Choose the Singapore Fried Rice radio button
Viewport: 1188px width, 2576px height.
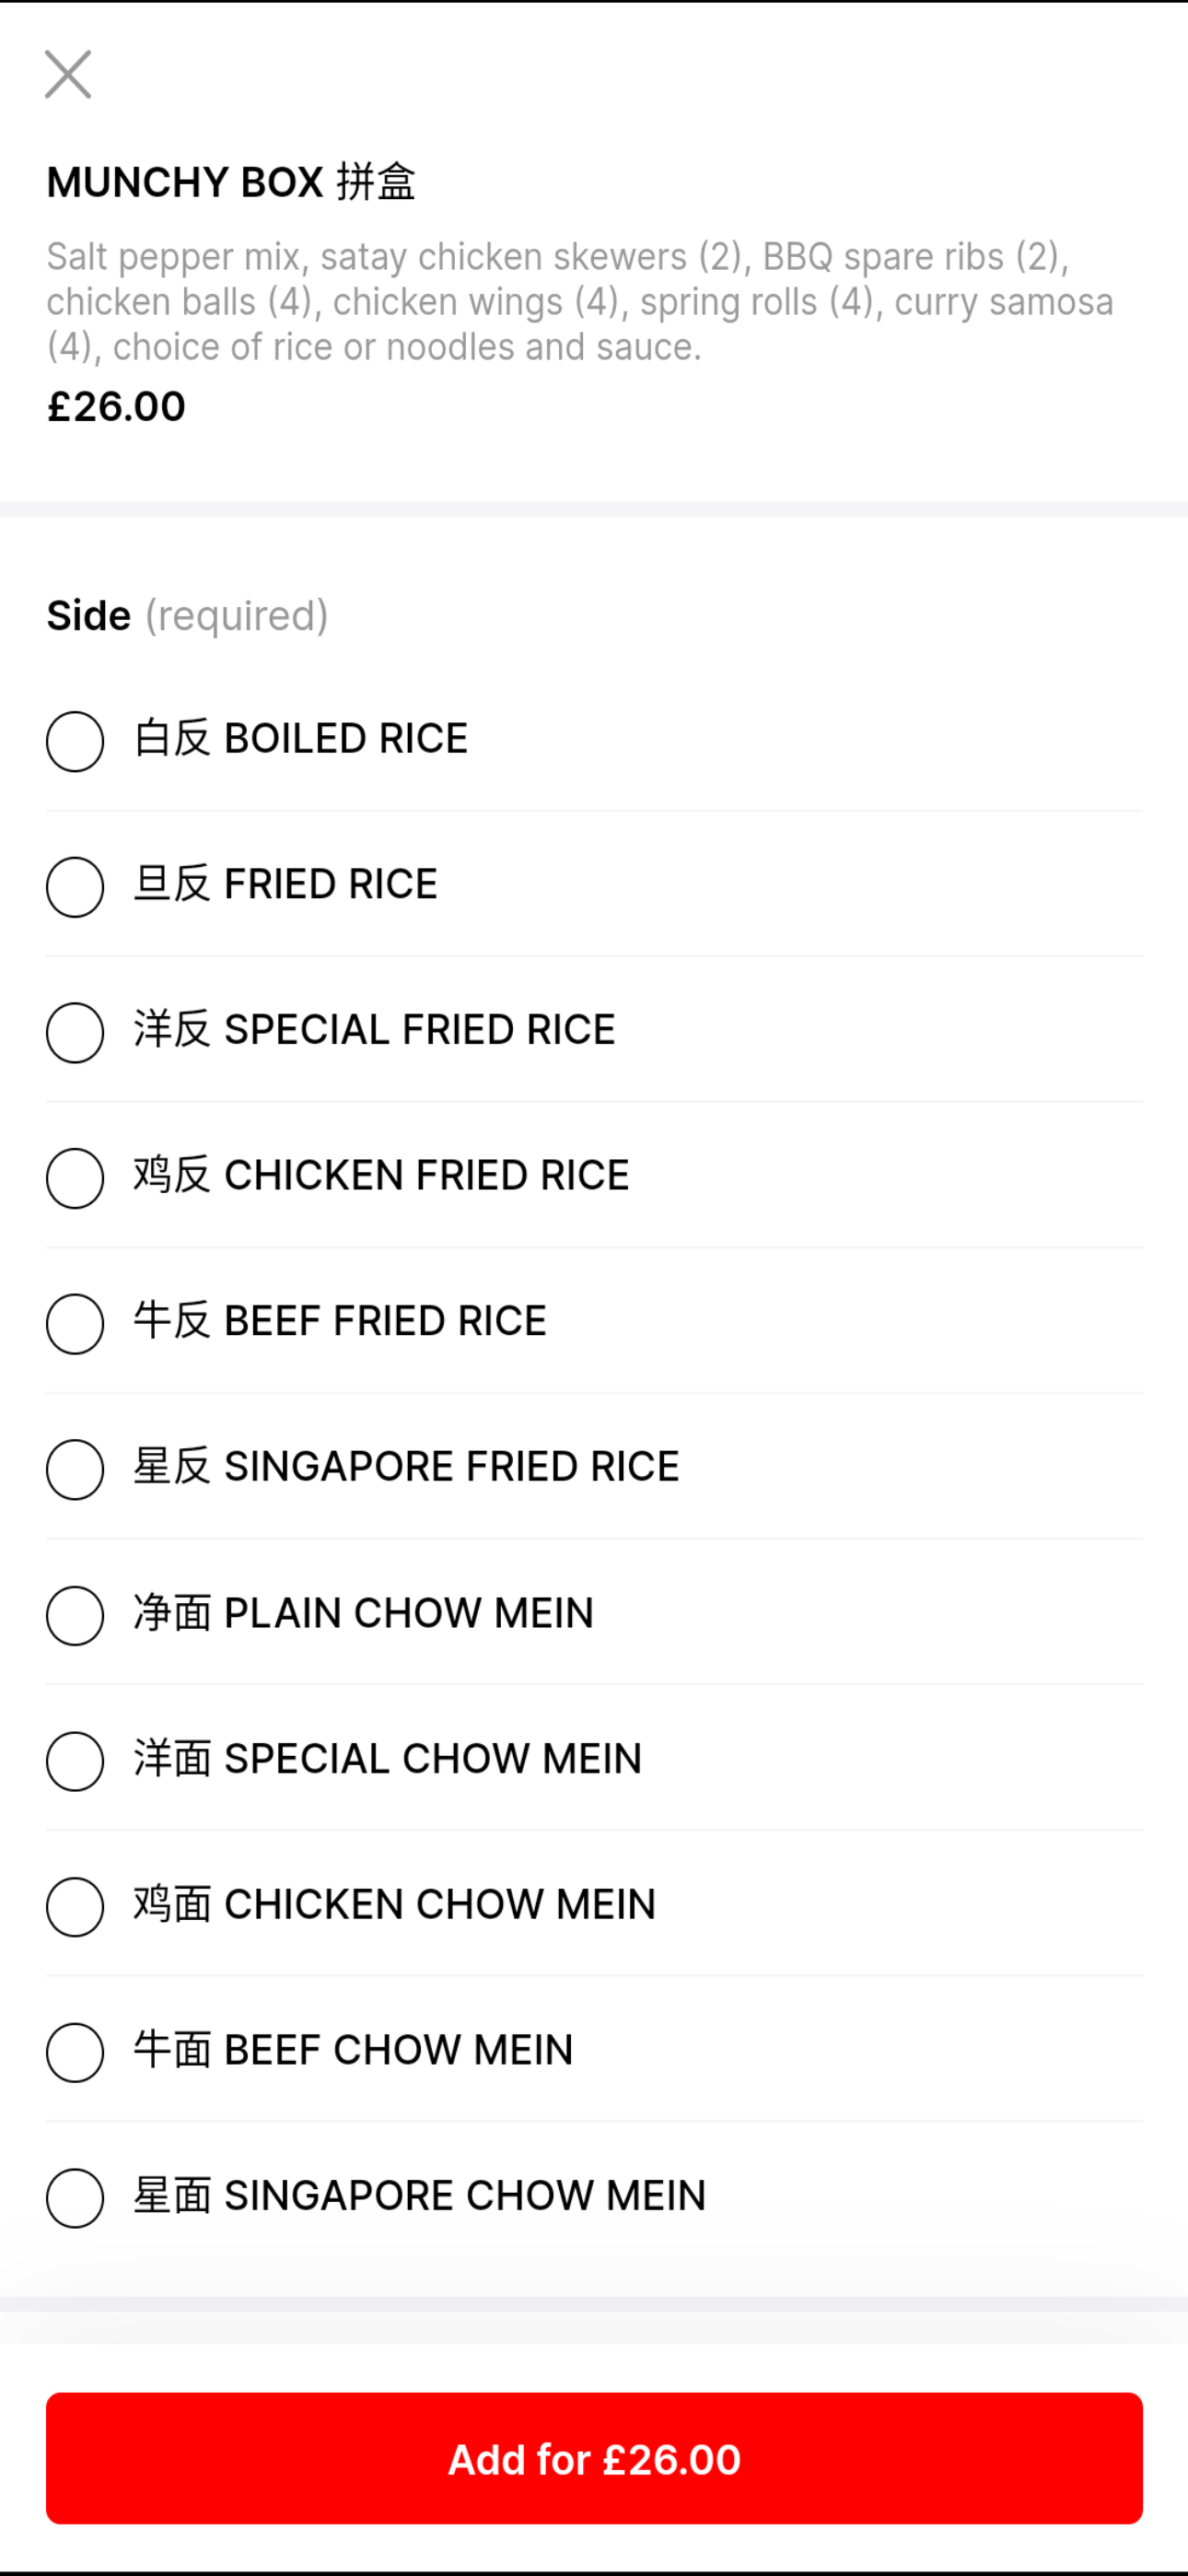[x=75, y=1469]
